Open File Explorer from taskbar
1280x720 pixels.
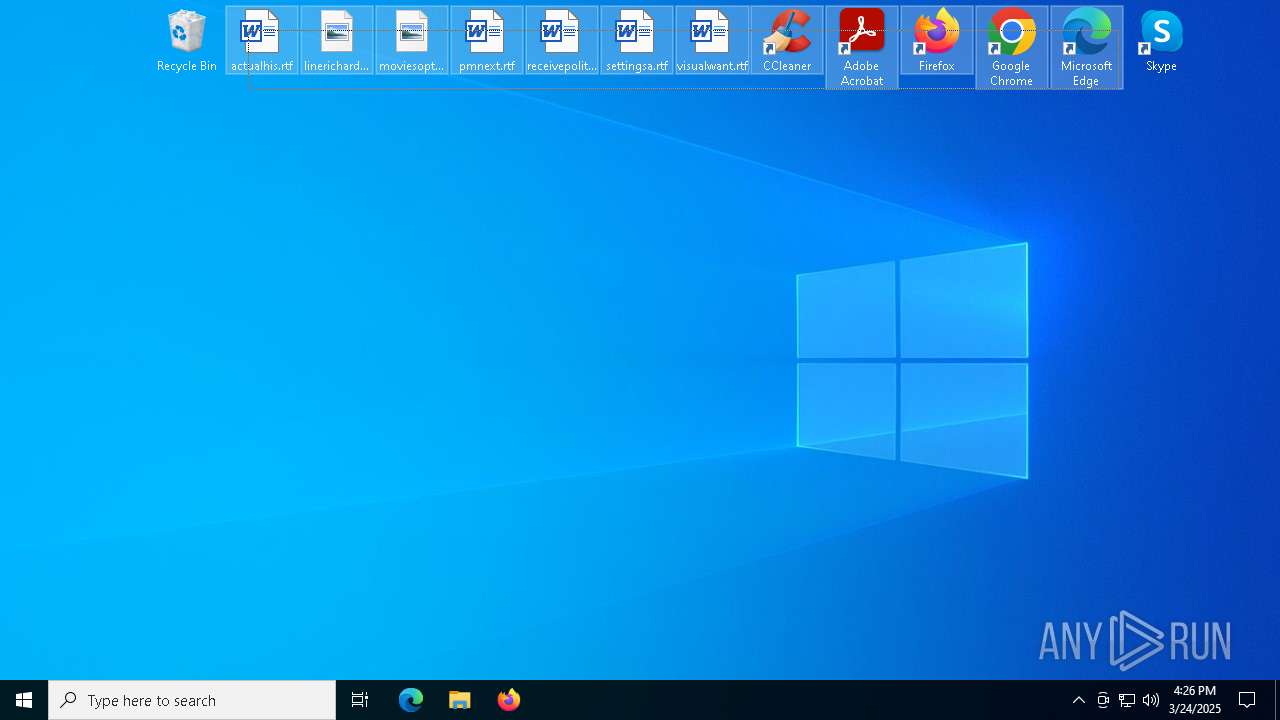click(x=460, y=700)
